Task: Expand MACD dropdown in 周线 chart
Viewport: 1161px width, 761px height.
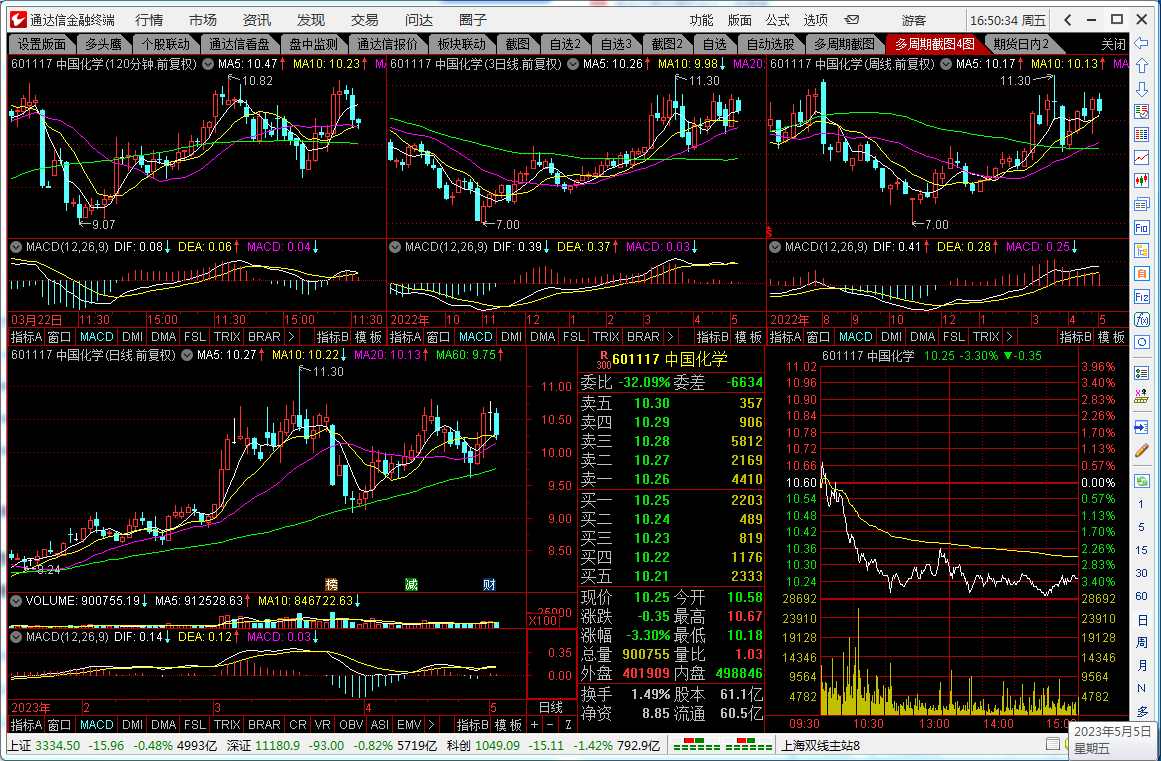Action: [775, 247]
